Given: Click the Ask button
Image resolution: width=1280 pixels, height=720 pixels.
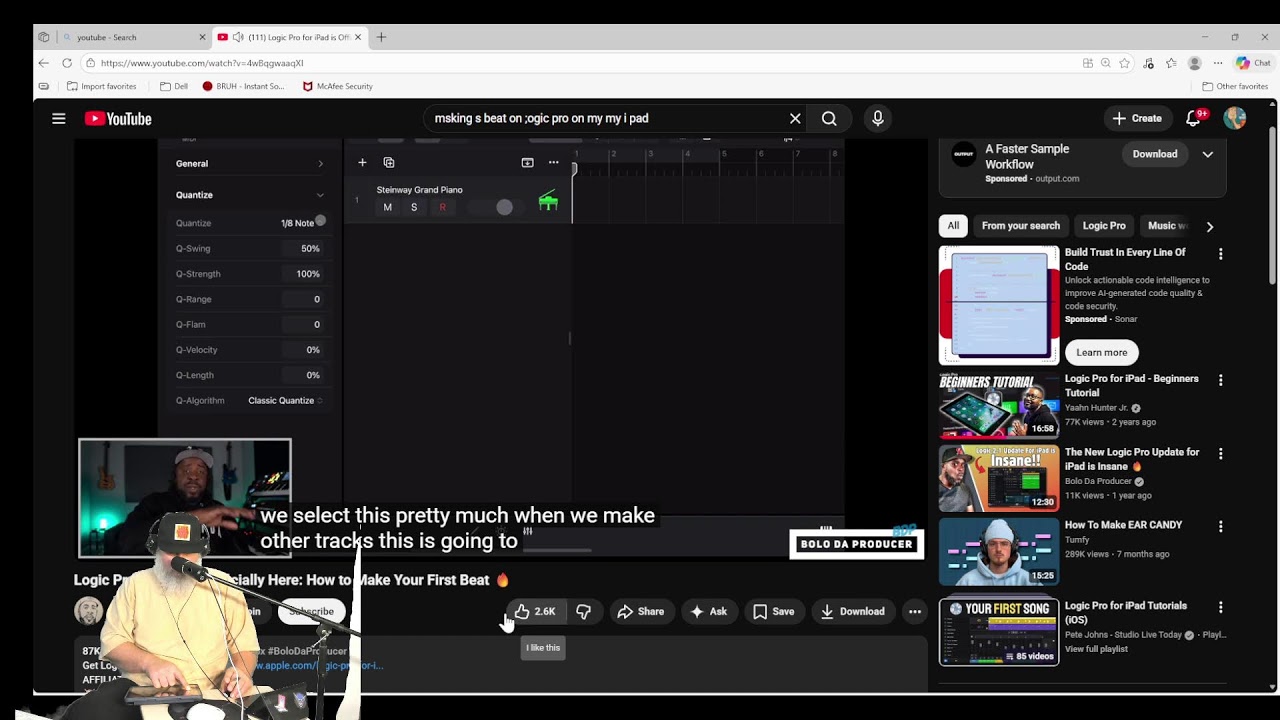Looking at the screenshot, I should (x=708, y=612).
